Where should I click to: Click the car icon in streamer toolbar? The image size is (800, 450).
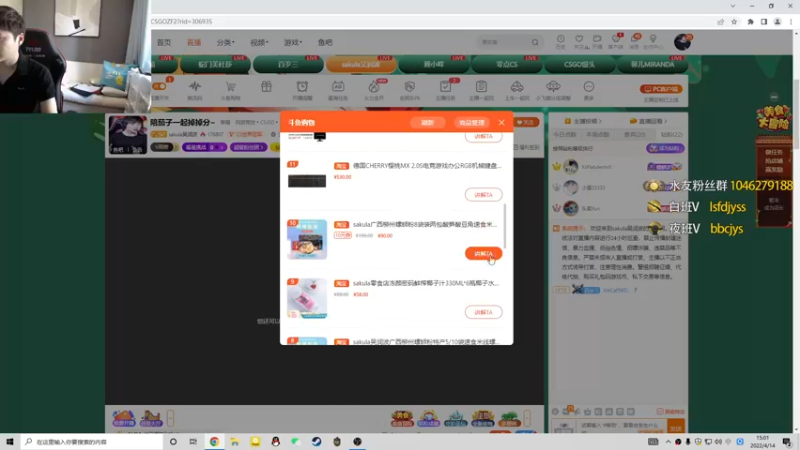point(517,87)
